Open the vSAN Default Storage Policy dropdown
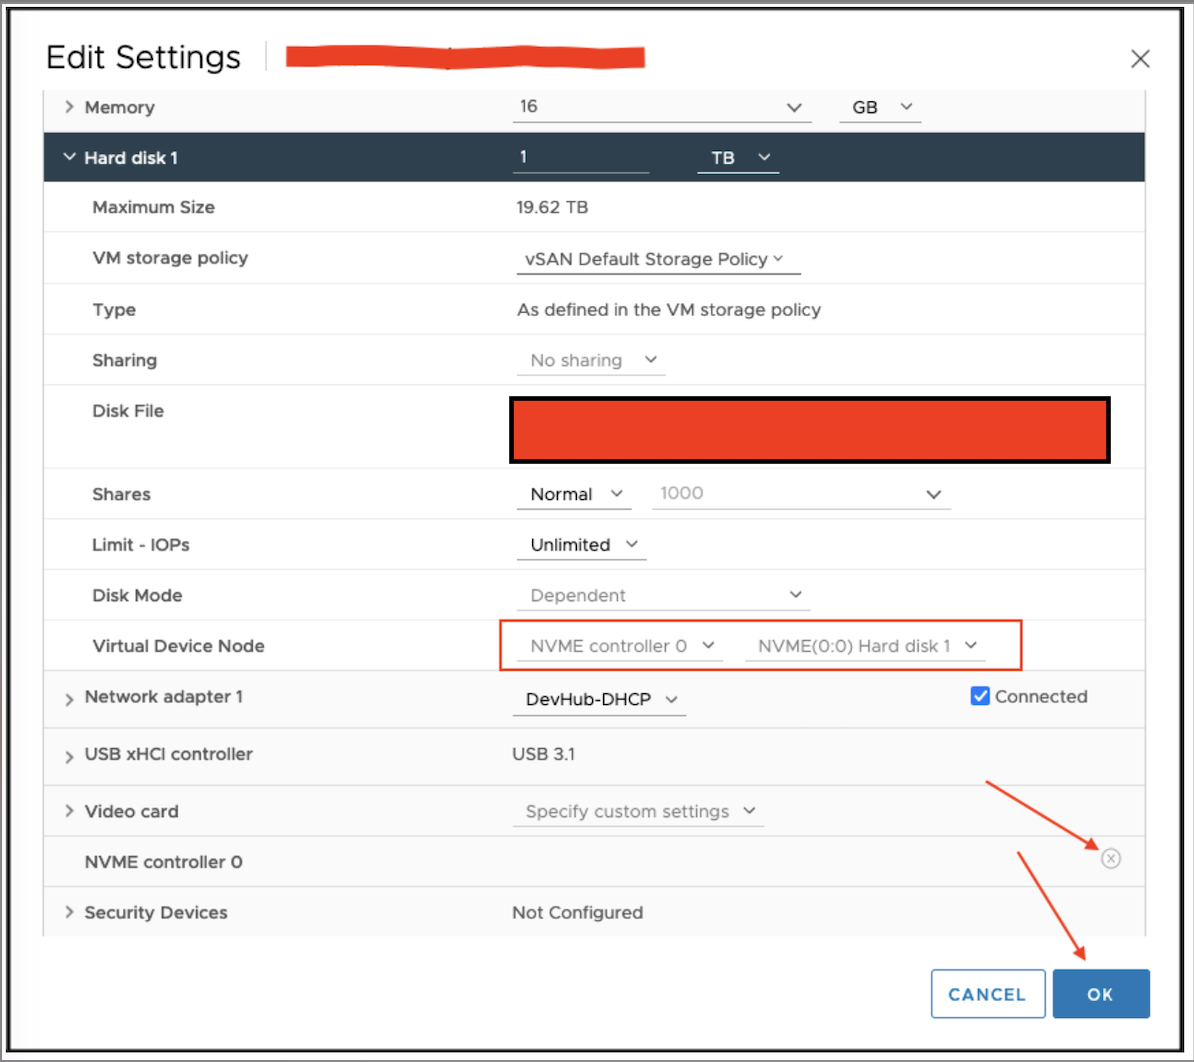This screenshot has width=1194, height=1062. [x=656, y=259]
